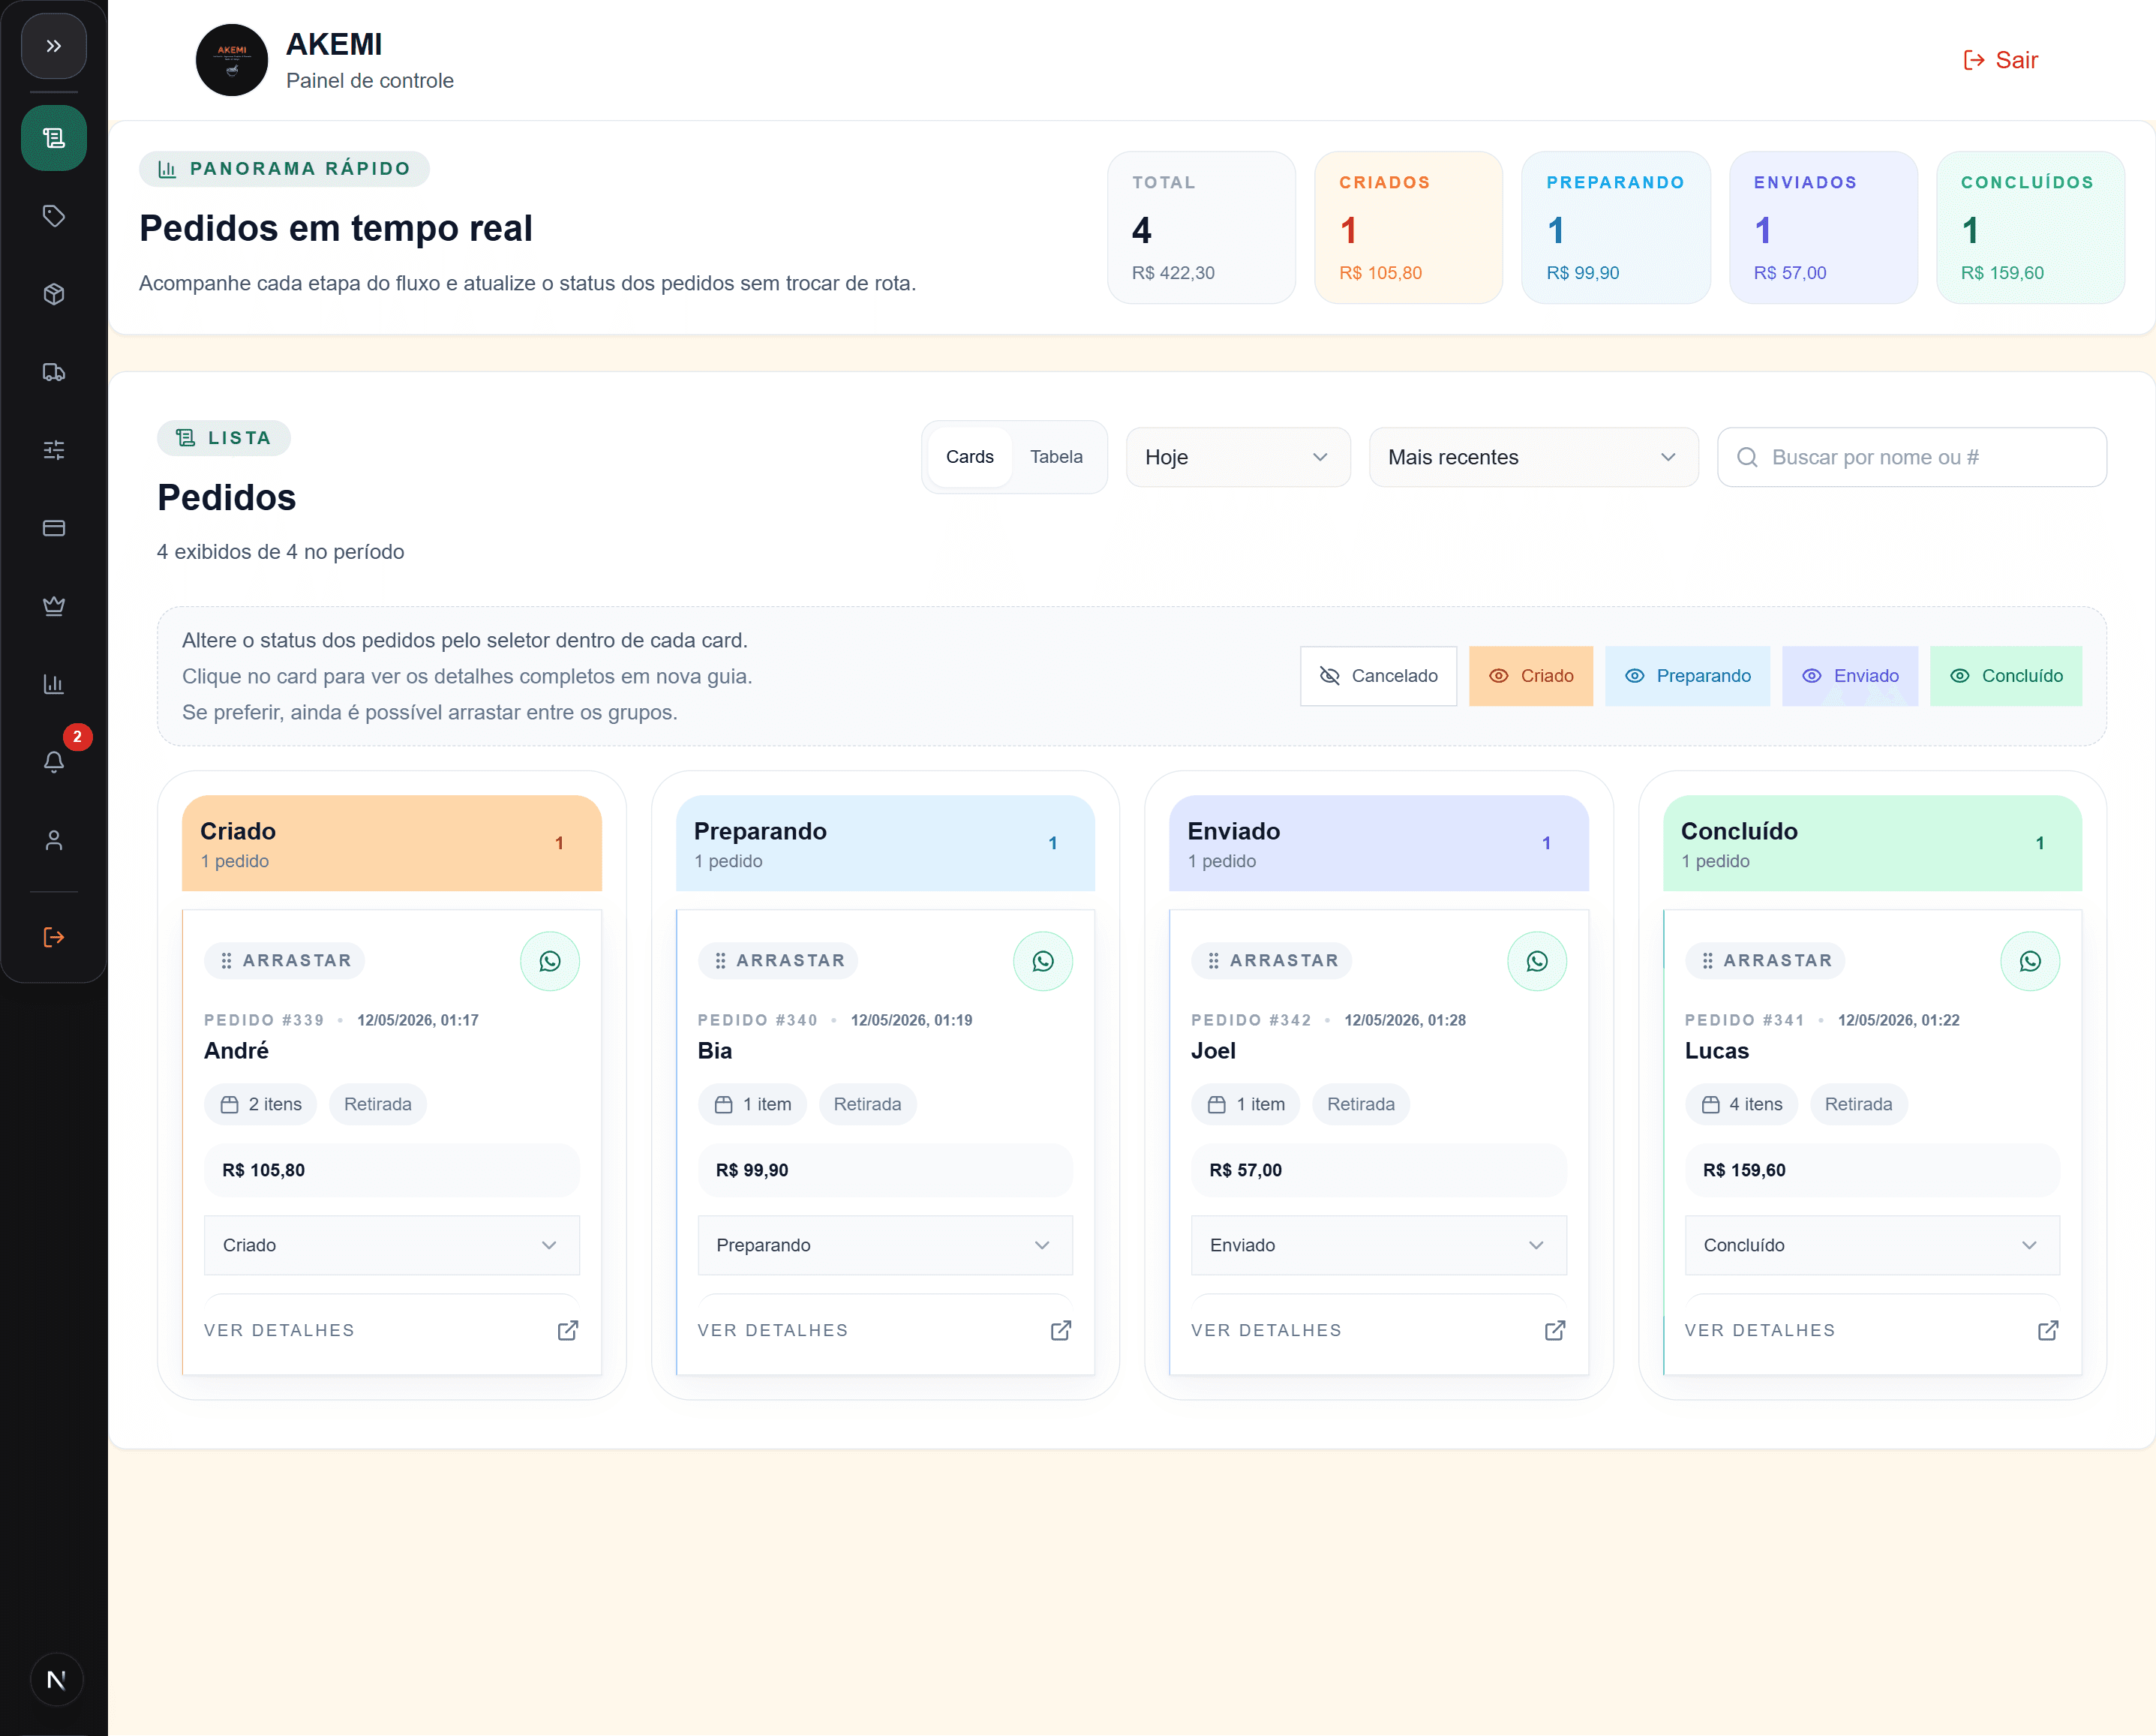Click the ARRASTAR handle on order #341
The image size is (2156, 1736).
coord(1765,960)
